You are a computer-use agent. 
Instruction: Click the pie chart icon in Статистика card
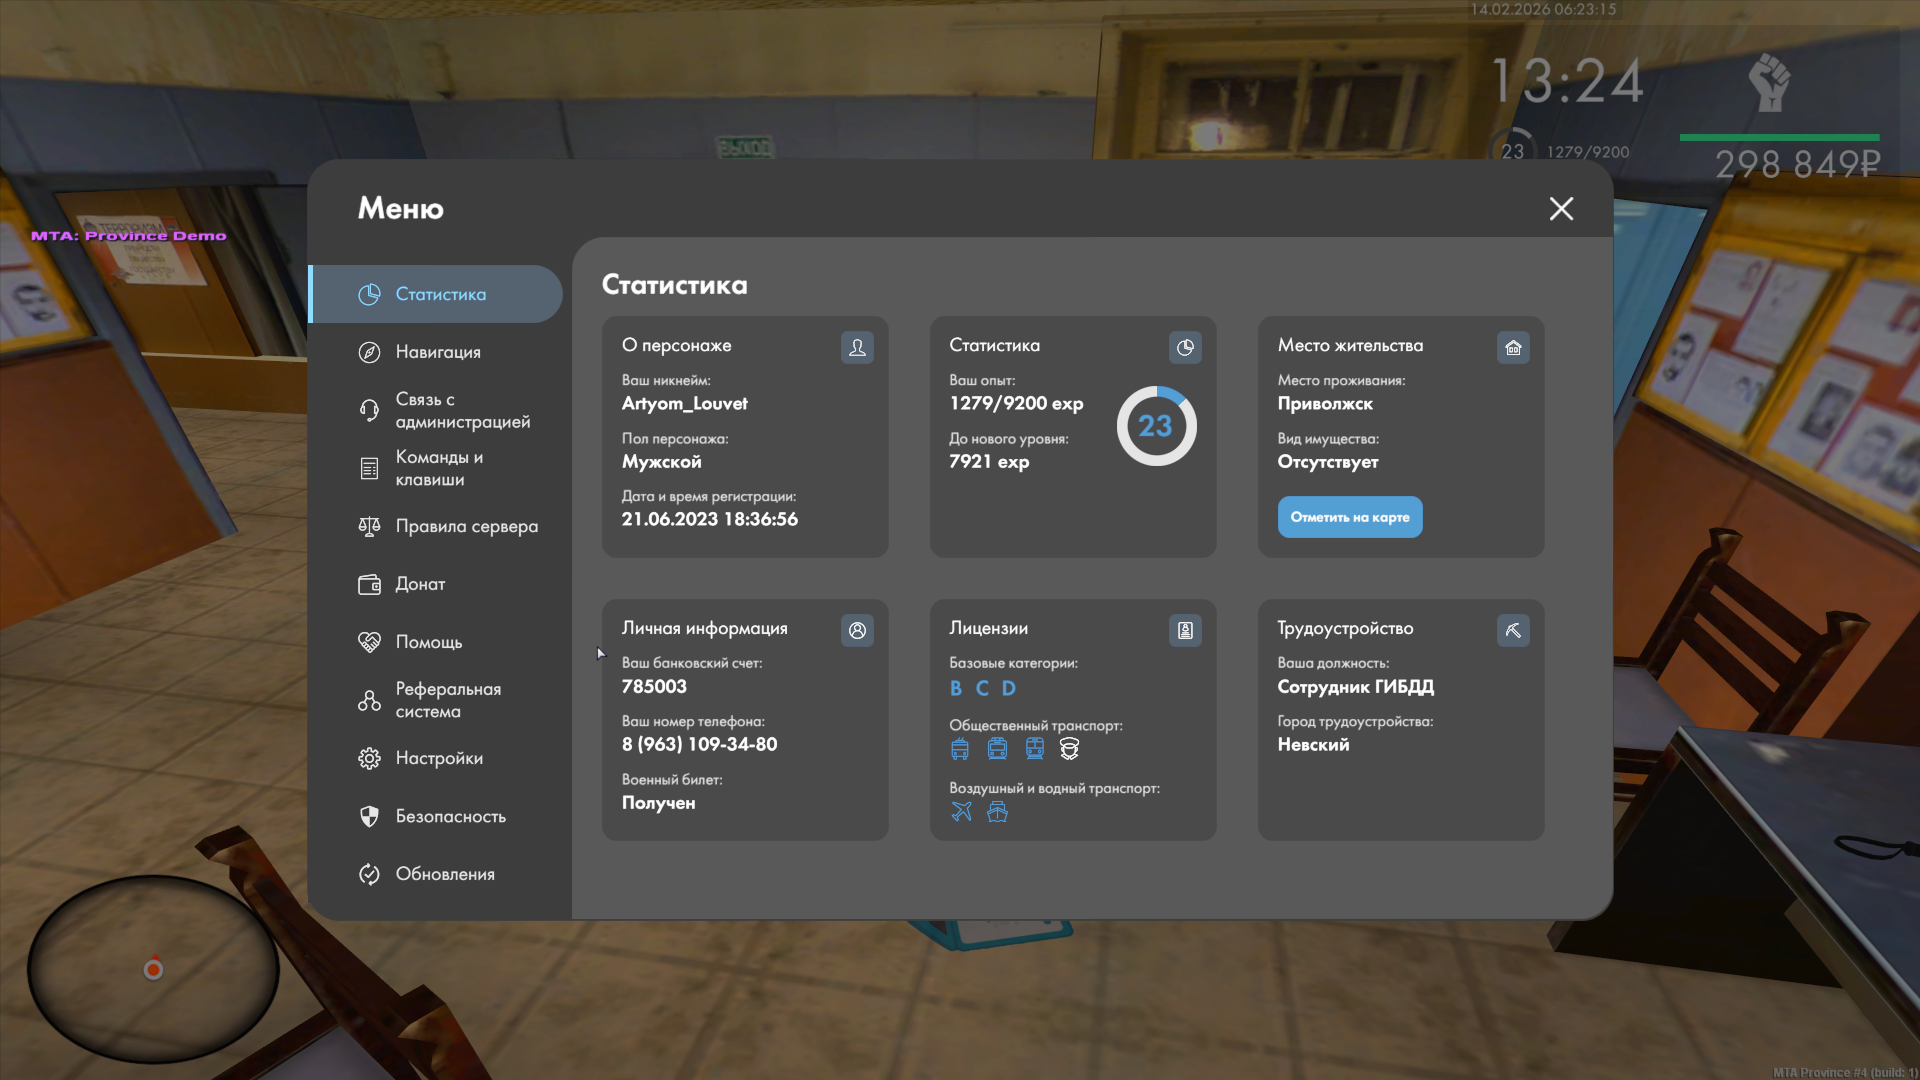[1185, 347]
